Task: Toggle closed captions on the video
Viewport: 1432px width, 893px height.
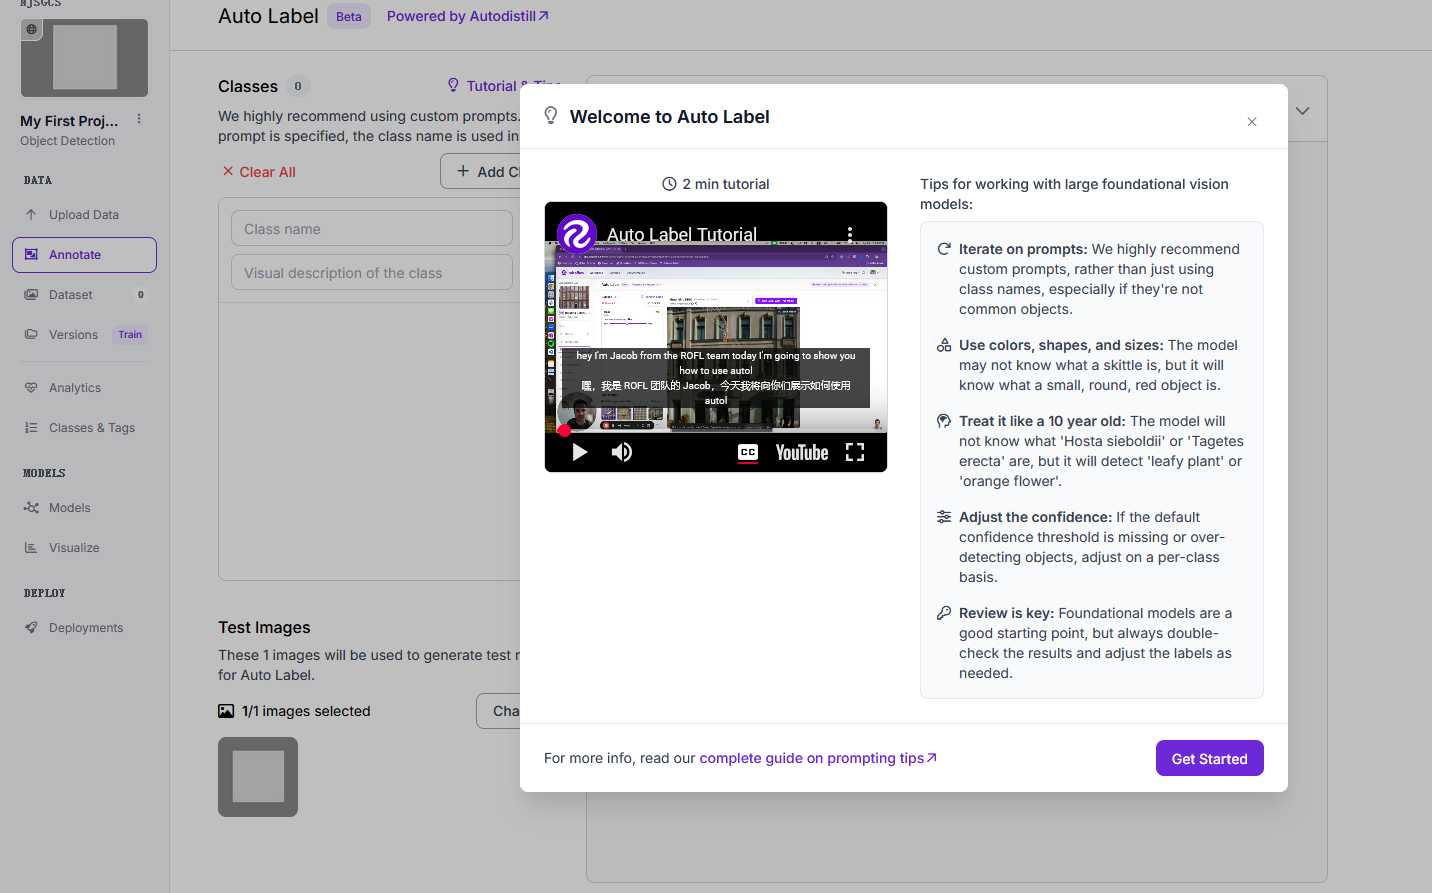Action: coord(748,452)
